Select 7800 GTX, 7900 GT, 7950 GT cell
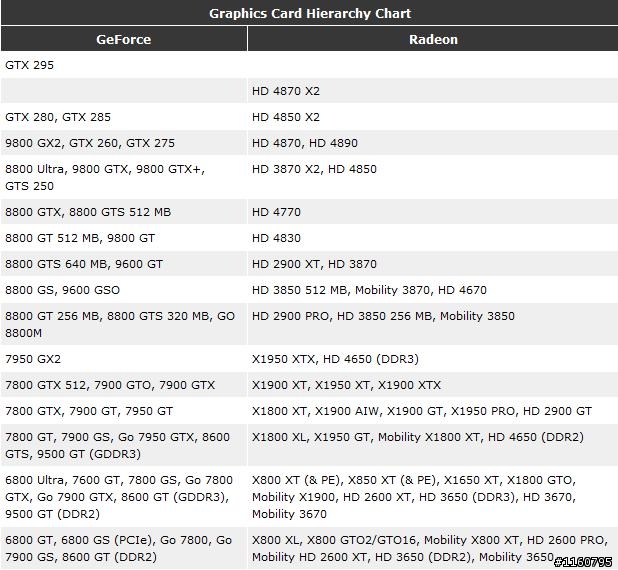The image size is (618, 570). click(x=124, y=411)
